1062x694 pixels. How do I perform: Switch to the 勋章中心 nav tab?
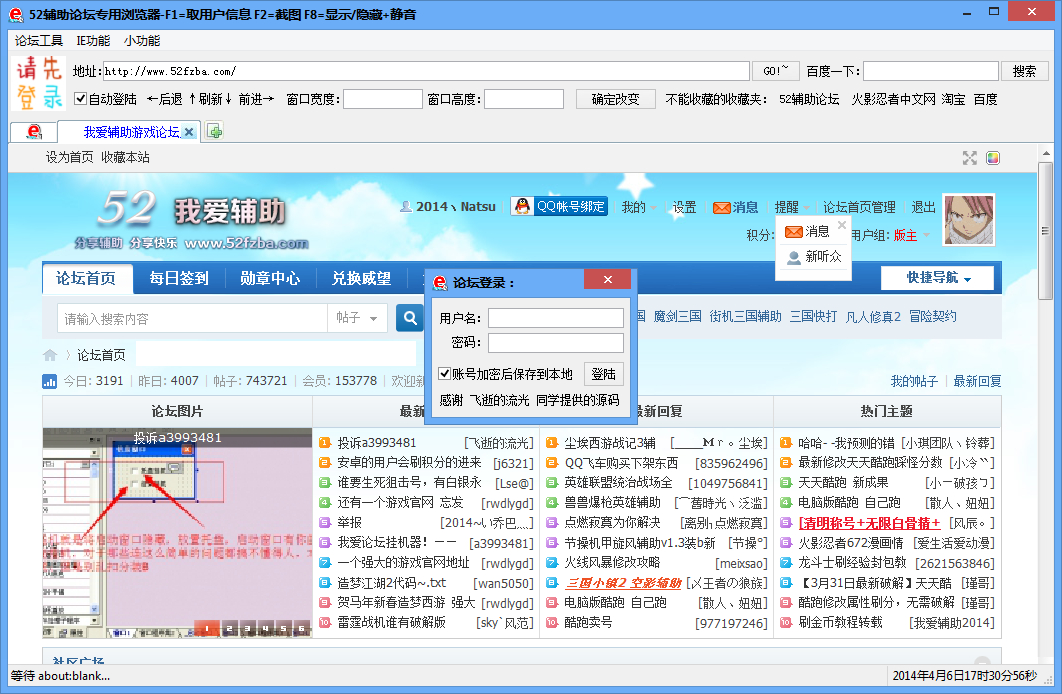point(270,278)
